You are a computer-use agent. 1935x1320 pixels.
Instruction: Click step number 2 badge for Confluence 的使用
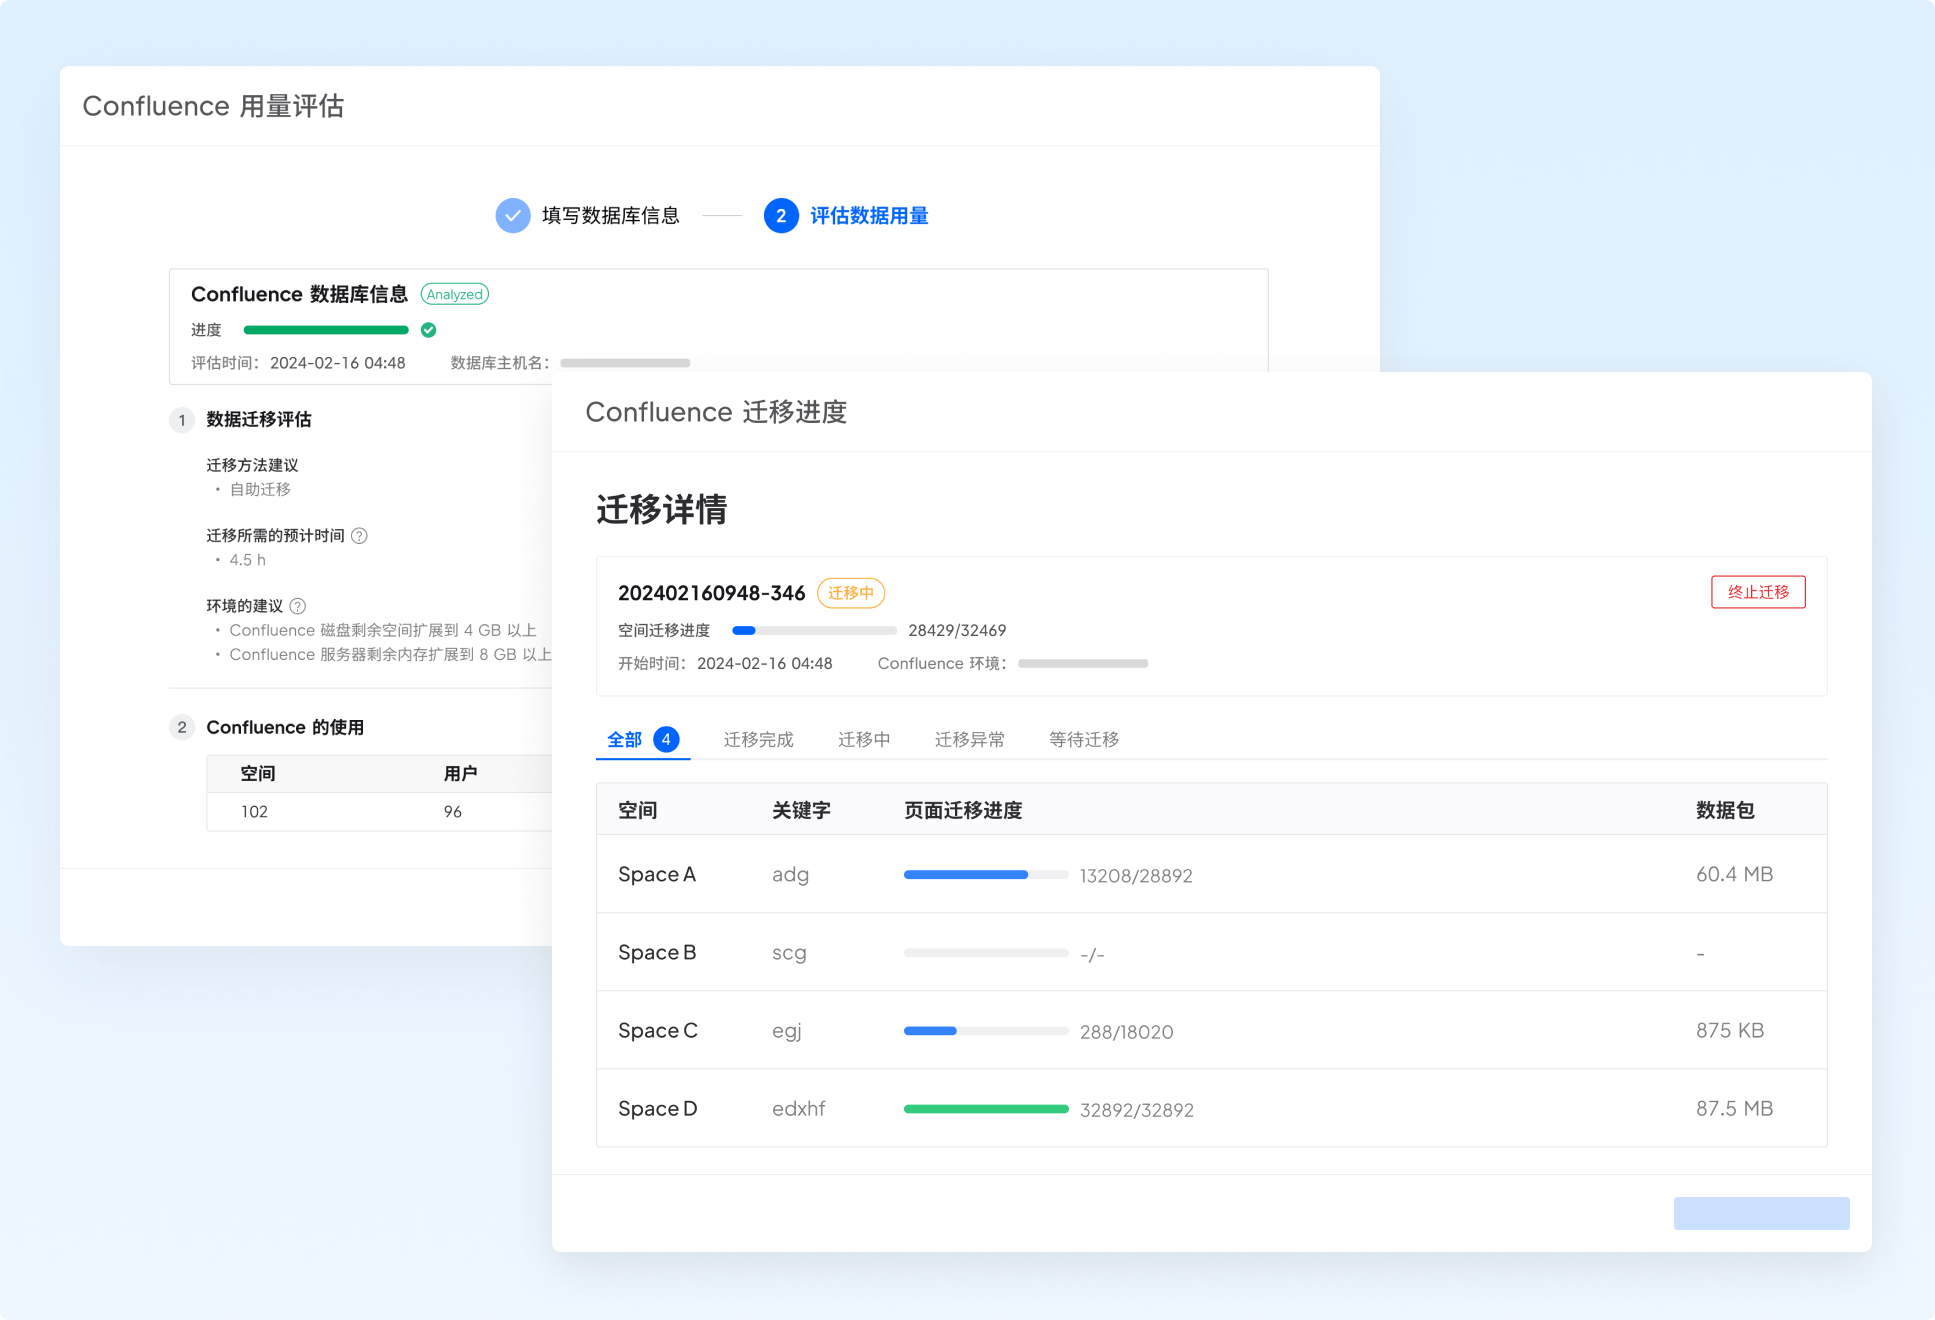(182, 727)
